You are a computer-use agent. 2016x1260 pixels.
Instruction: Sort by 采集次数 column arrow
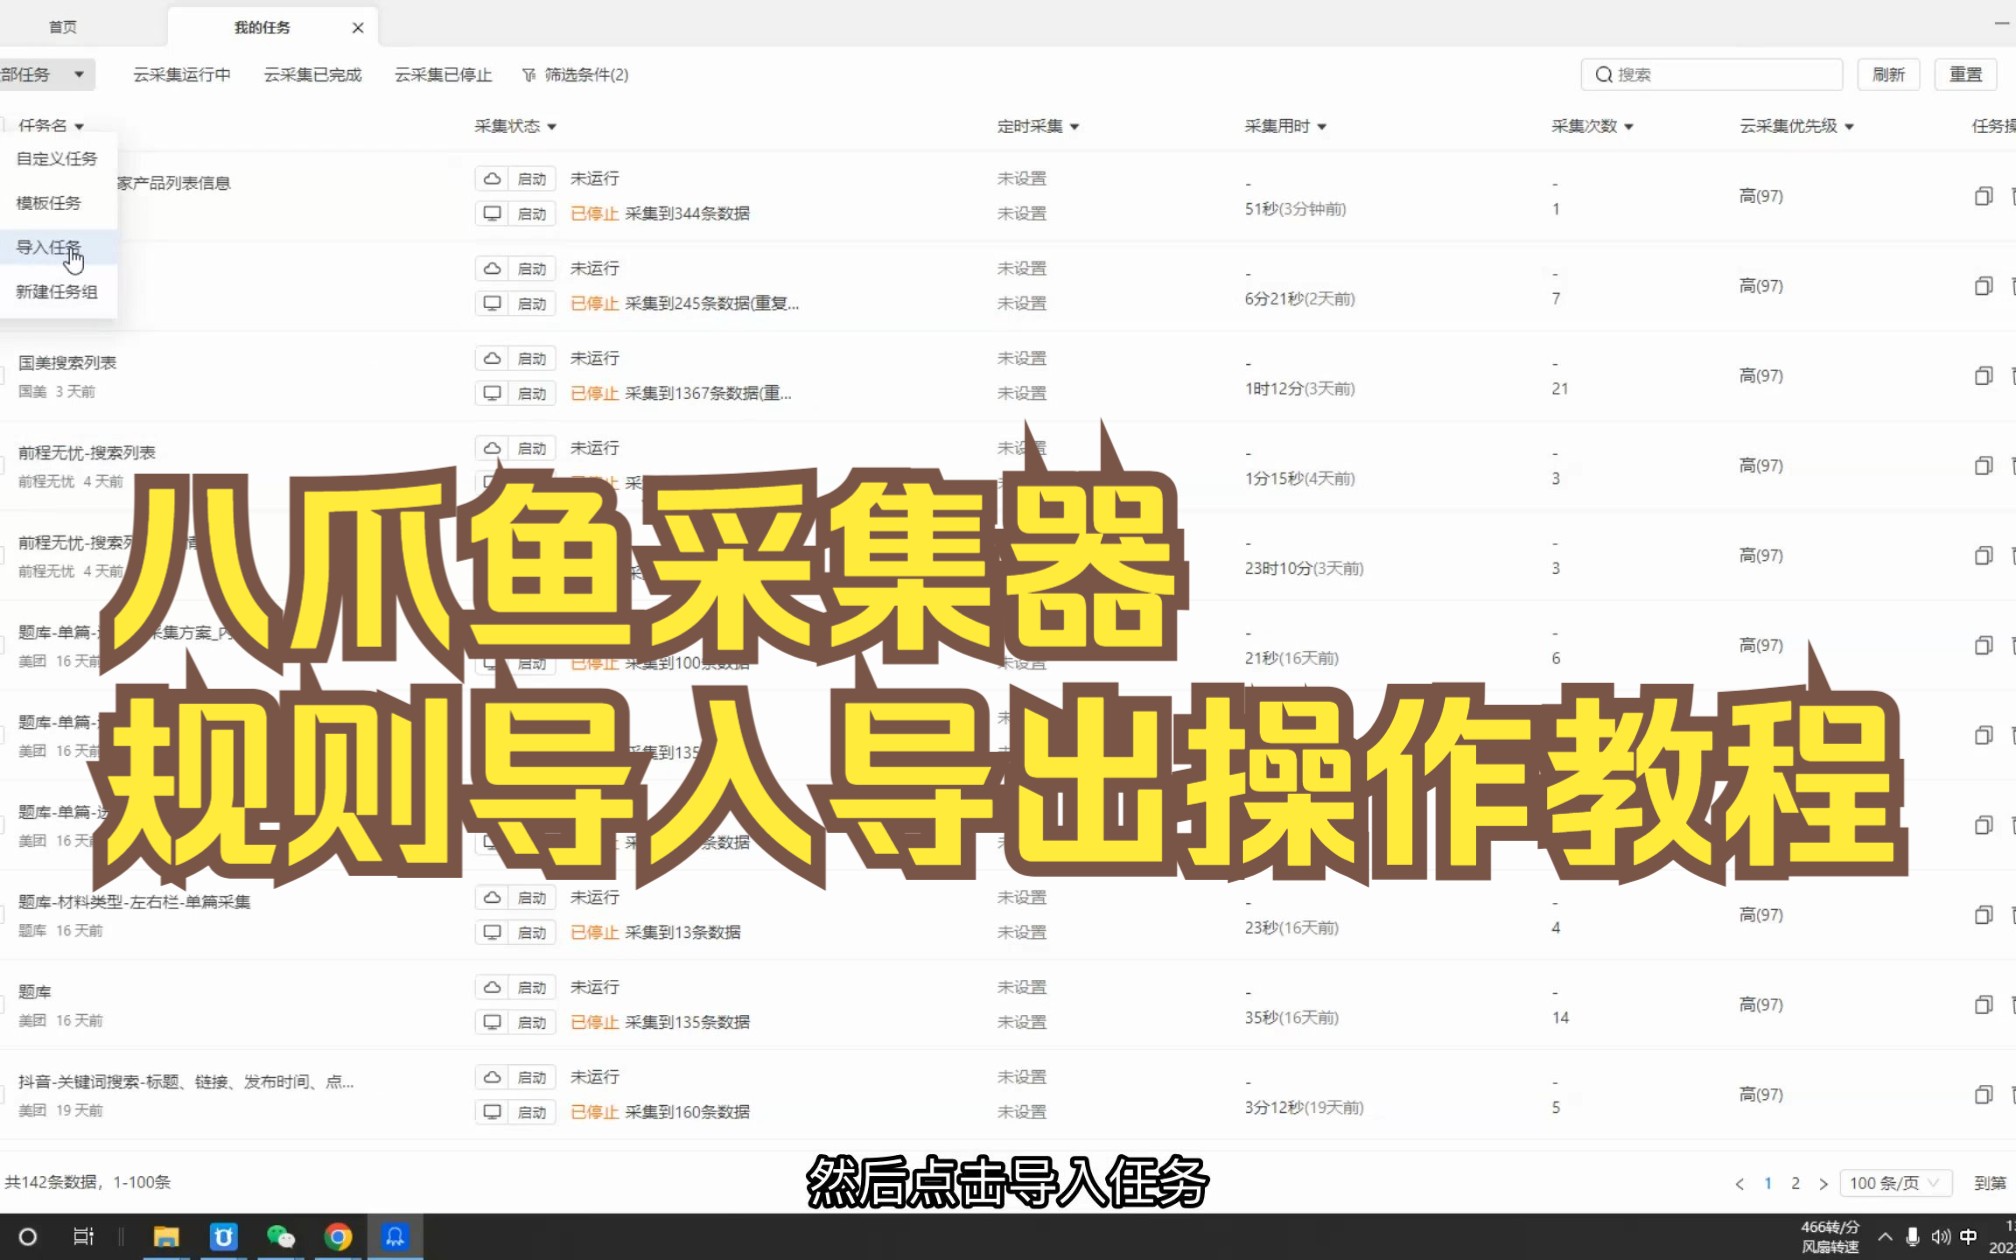(1629, 127)
